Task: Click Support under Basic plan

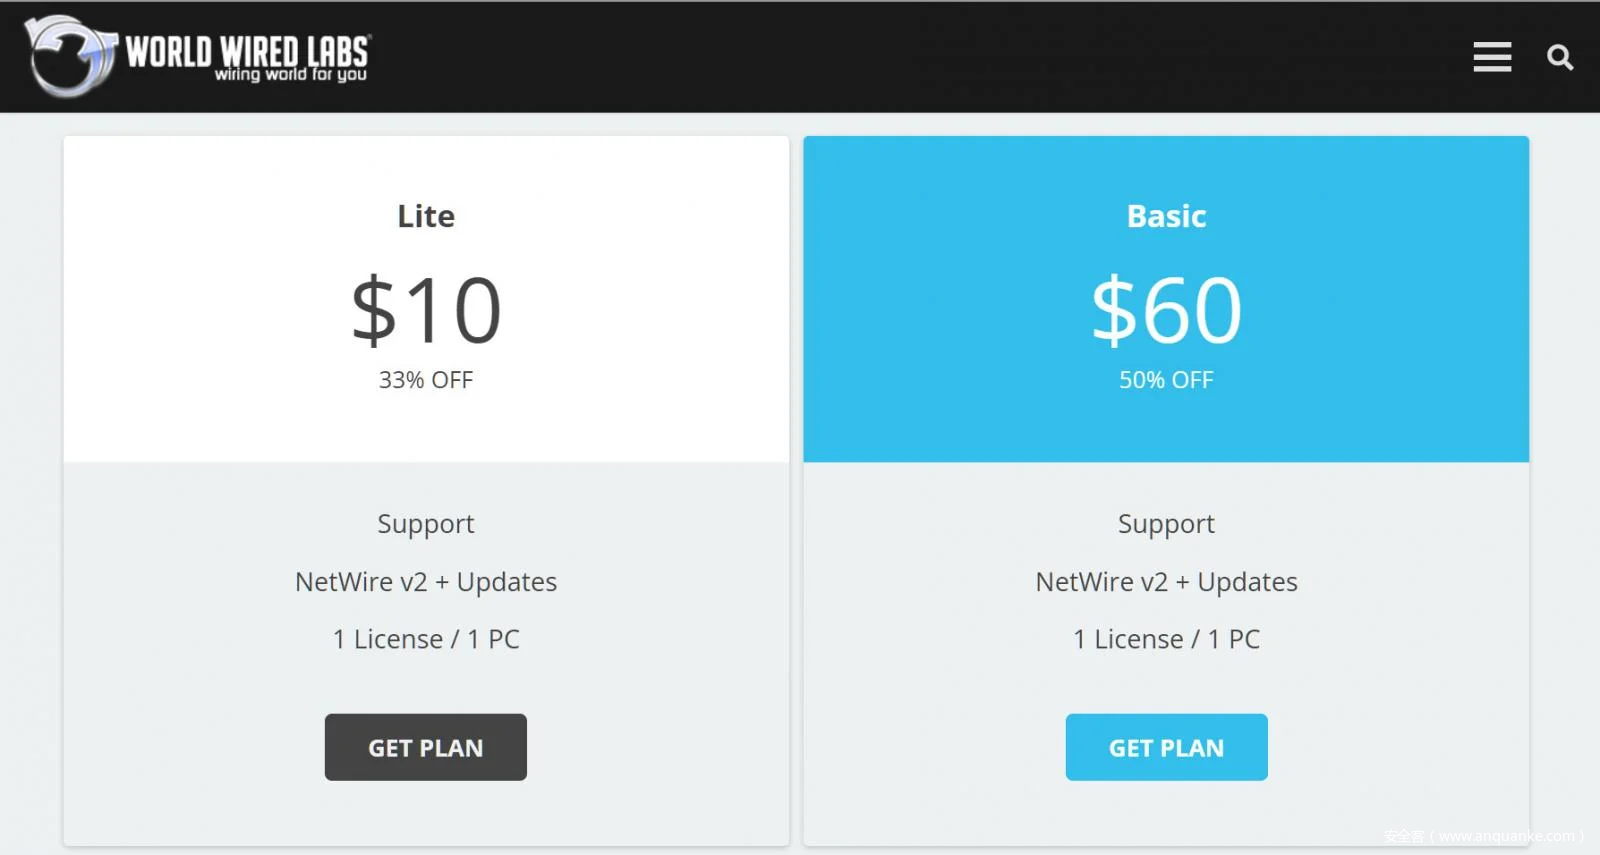Action: pyautogui.click(x=1166, y=524)
